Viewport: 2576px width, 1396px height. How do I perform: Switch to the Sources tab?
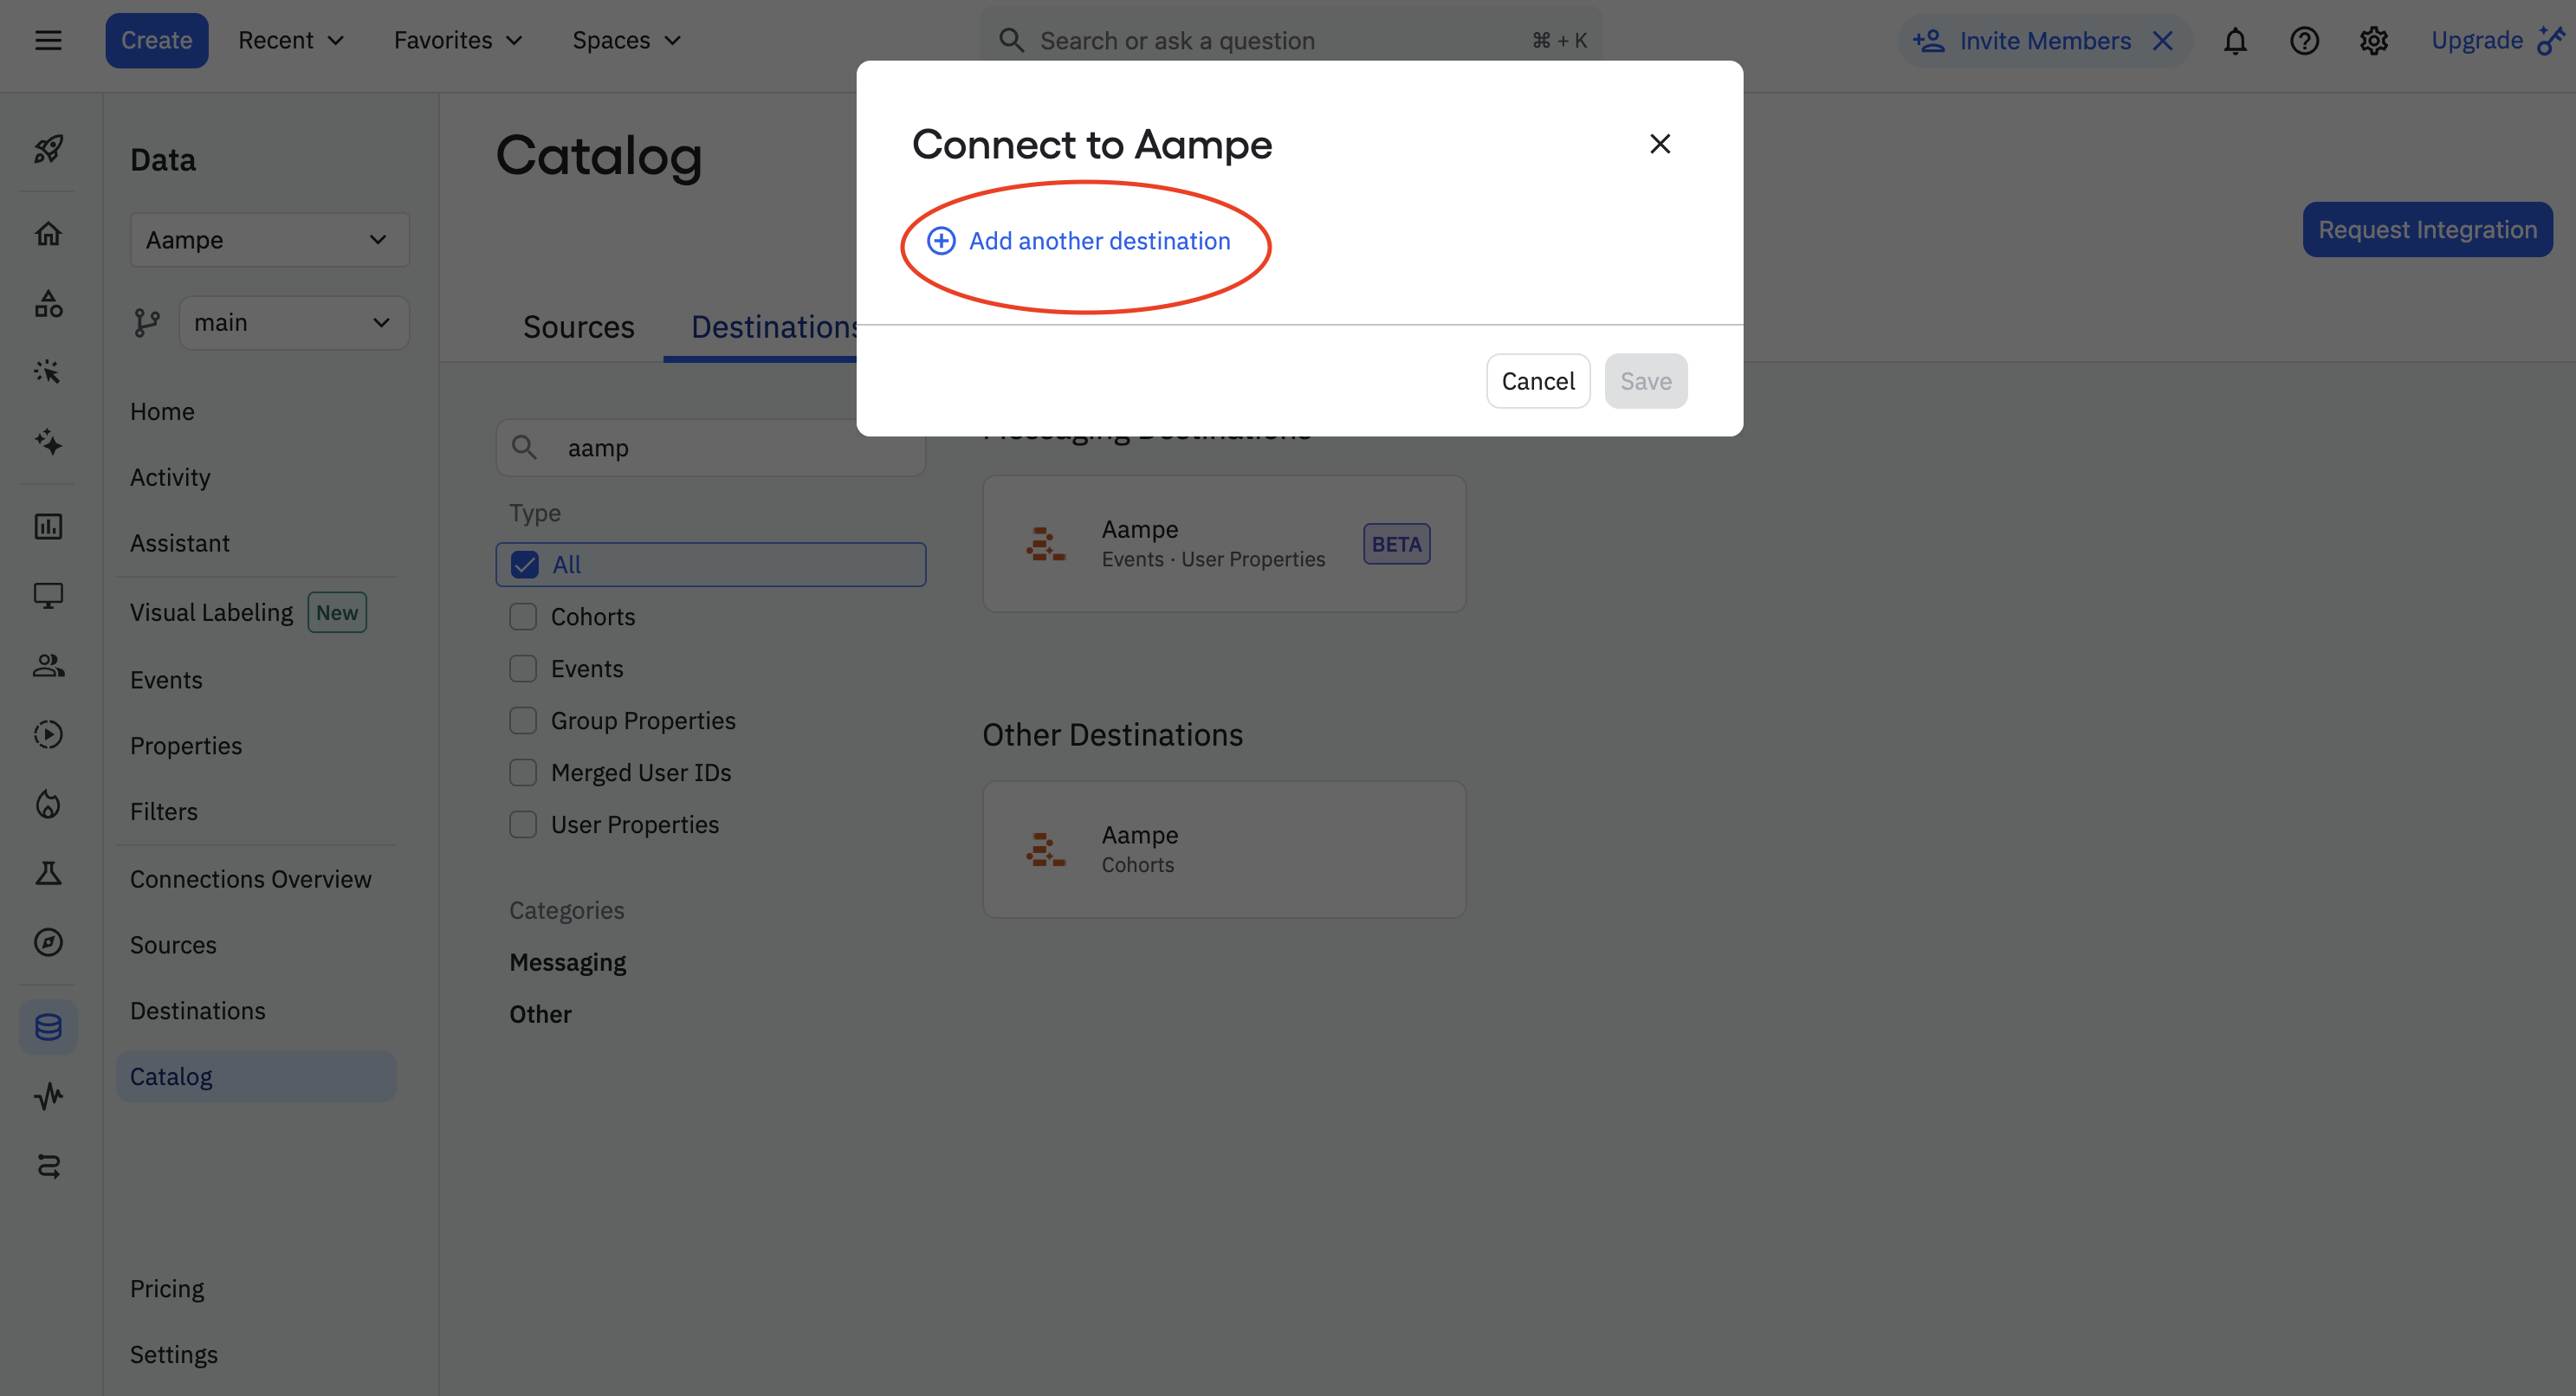pos(578,327)
